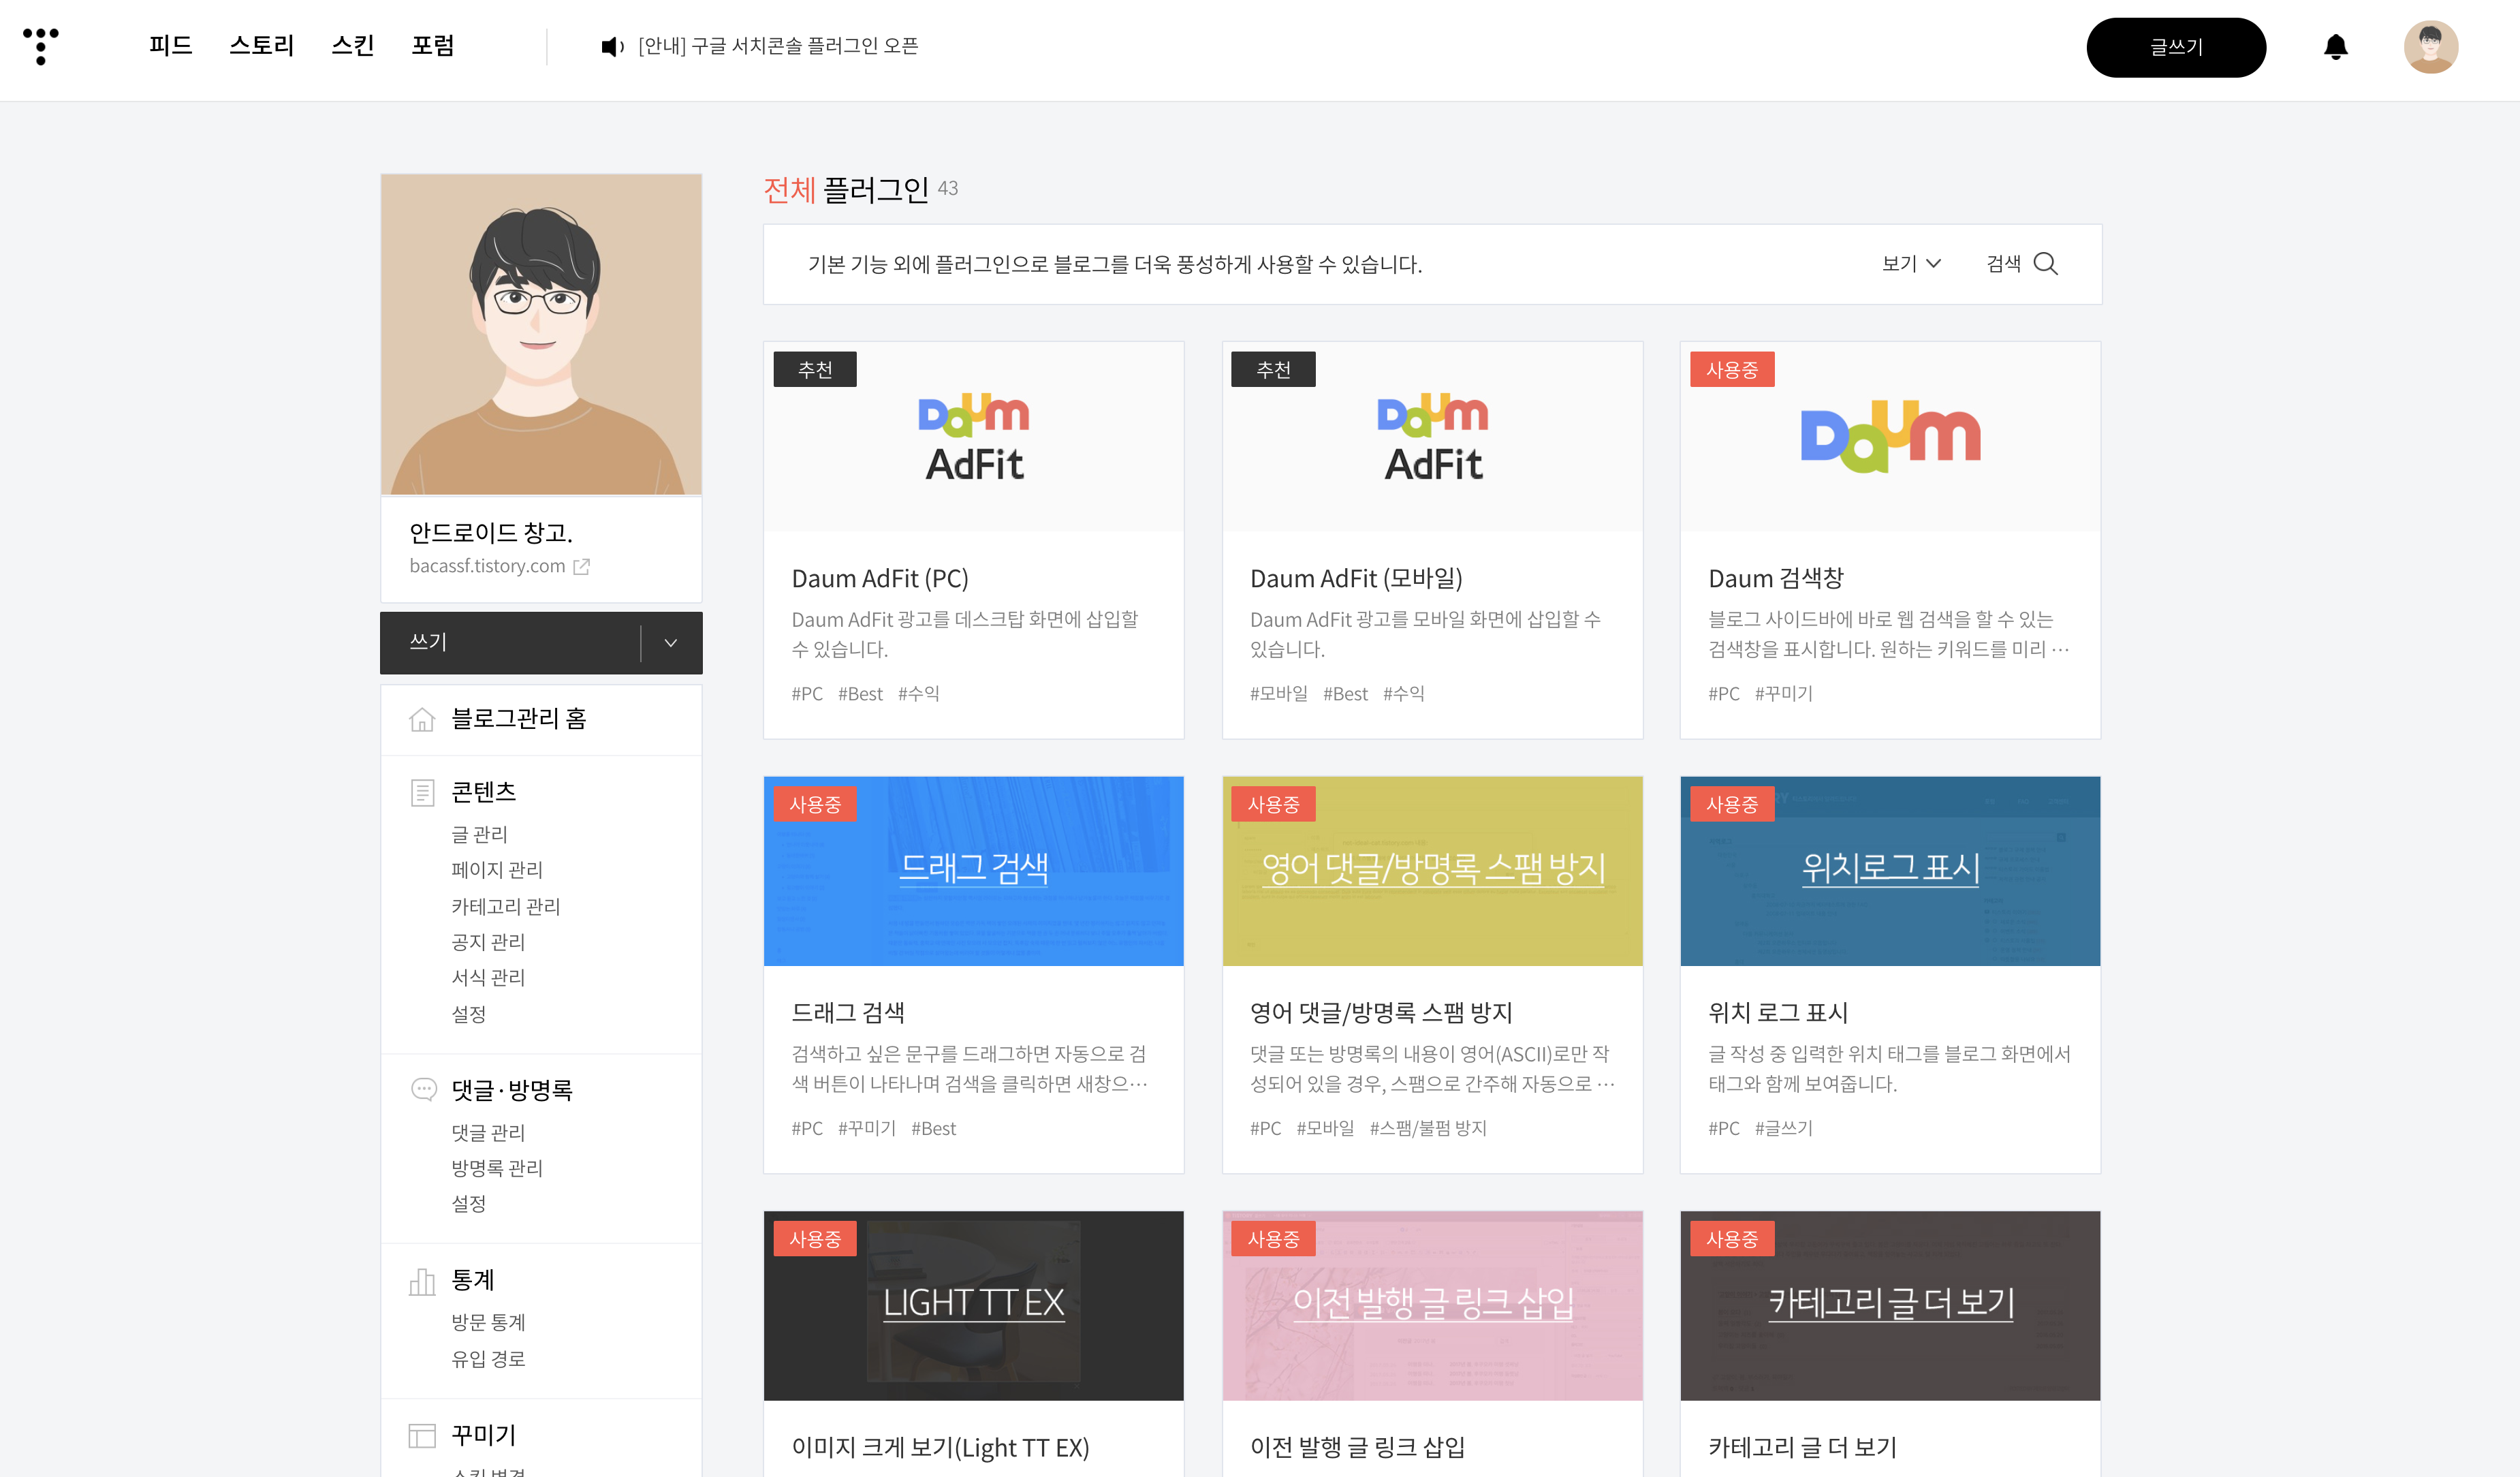Viewport: 2520px width, 1477px height.
Task: Open the notification bell
Action: [x=2335, y=47]
